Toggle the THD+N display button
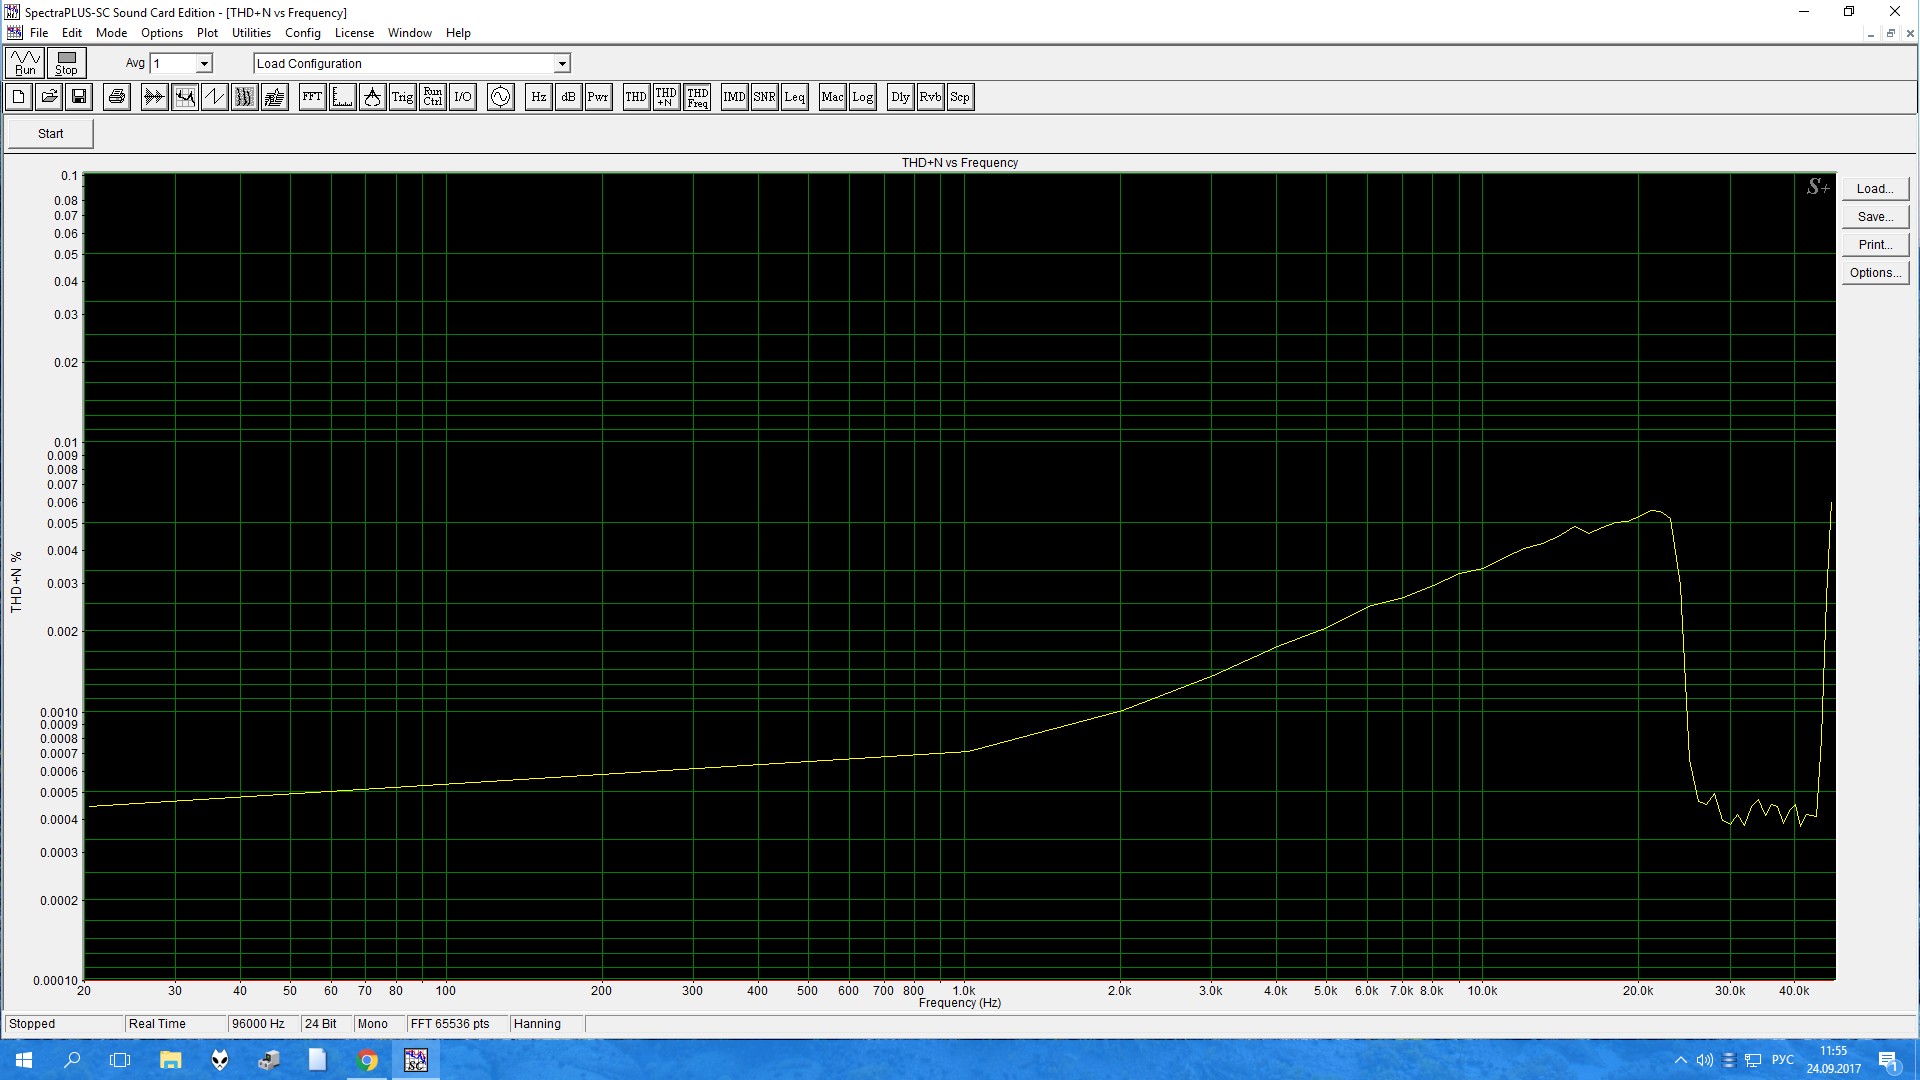Viewport: 1920px width, 1080px height. (x=666, y=97)
